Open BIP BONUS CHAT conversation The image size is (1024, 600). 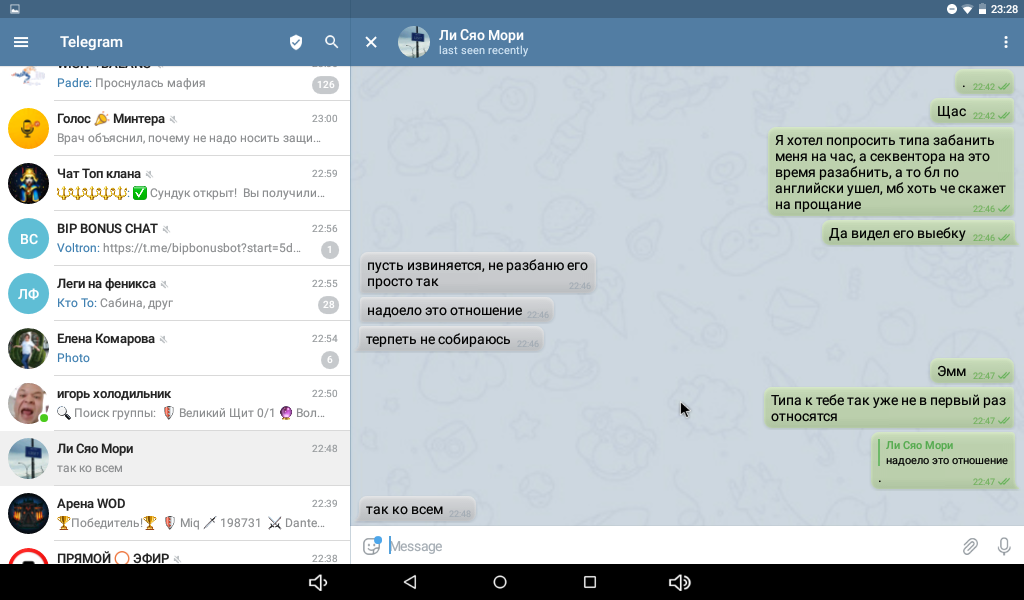pos(175,238)
